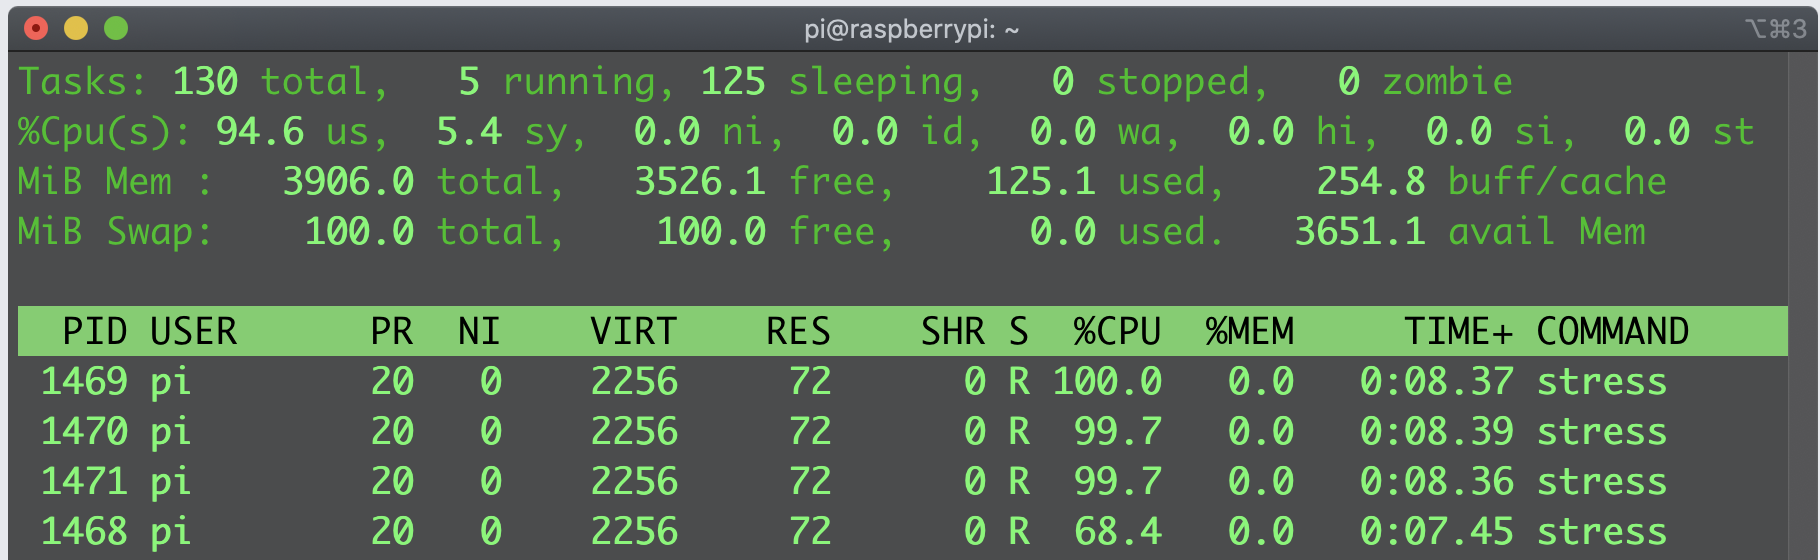Minimize the terminal using the yellow button
Screen dimensions: 1820x560
(76, 28)
